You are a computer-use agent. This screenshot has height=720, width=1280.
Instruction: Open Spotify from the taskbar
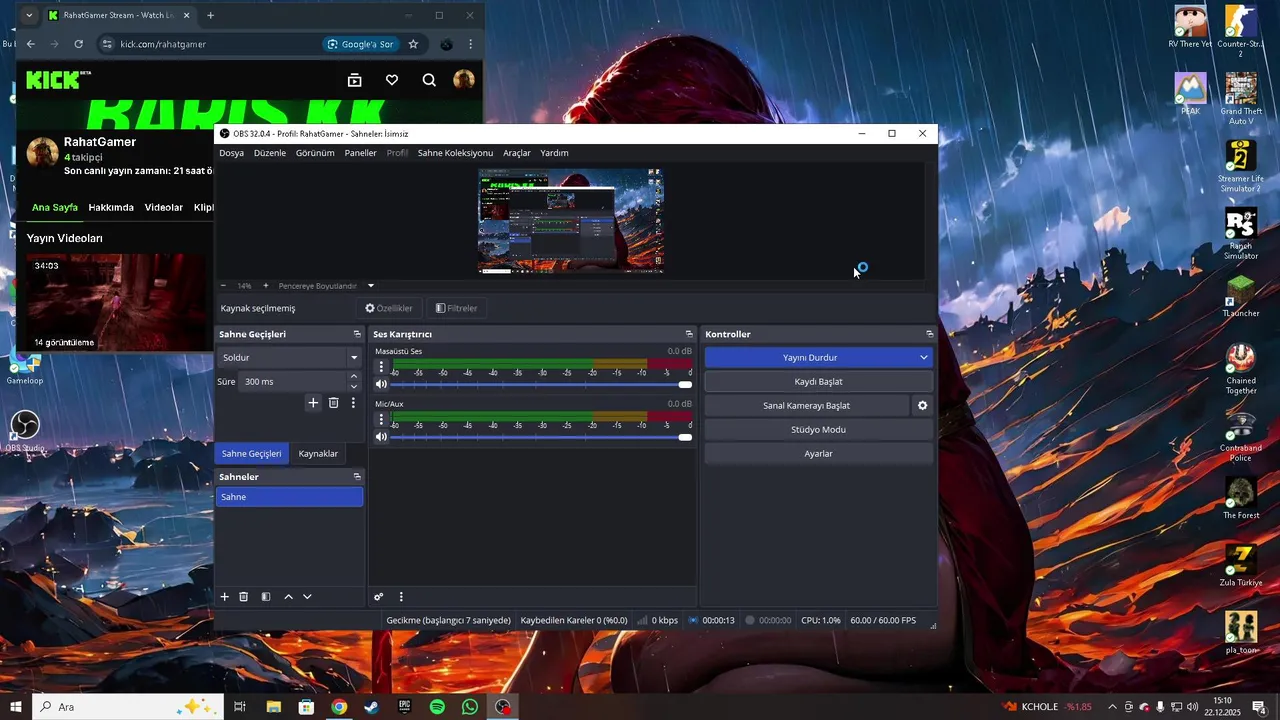437,707
